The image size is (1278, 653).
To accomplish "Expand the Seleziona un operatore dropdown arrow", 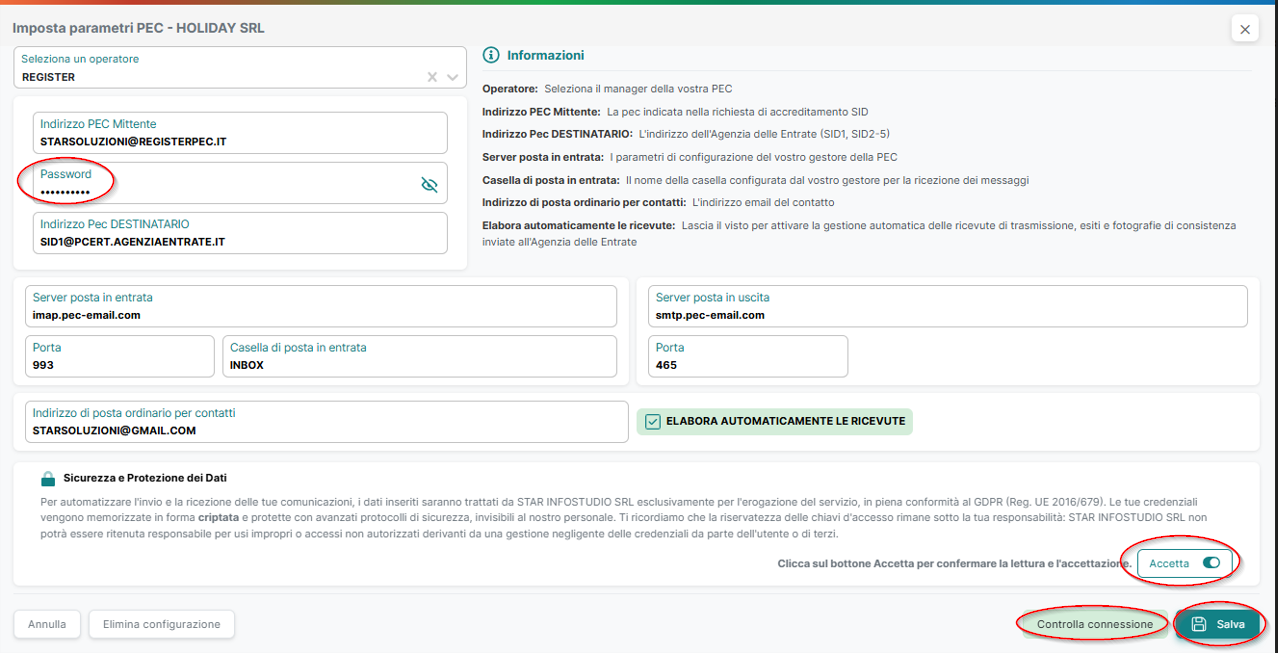I will tap(453, 77).
